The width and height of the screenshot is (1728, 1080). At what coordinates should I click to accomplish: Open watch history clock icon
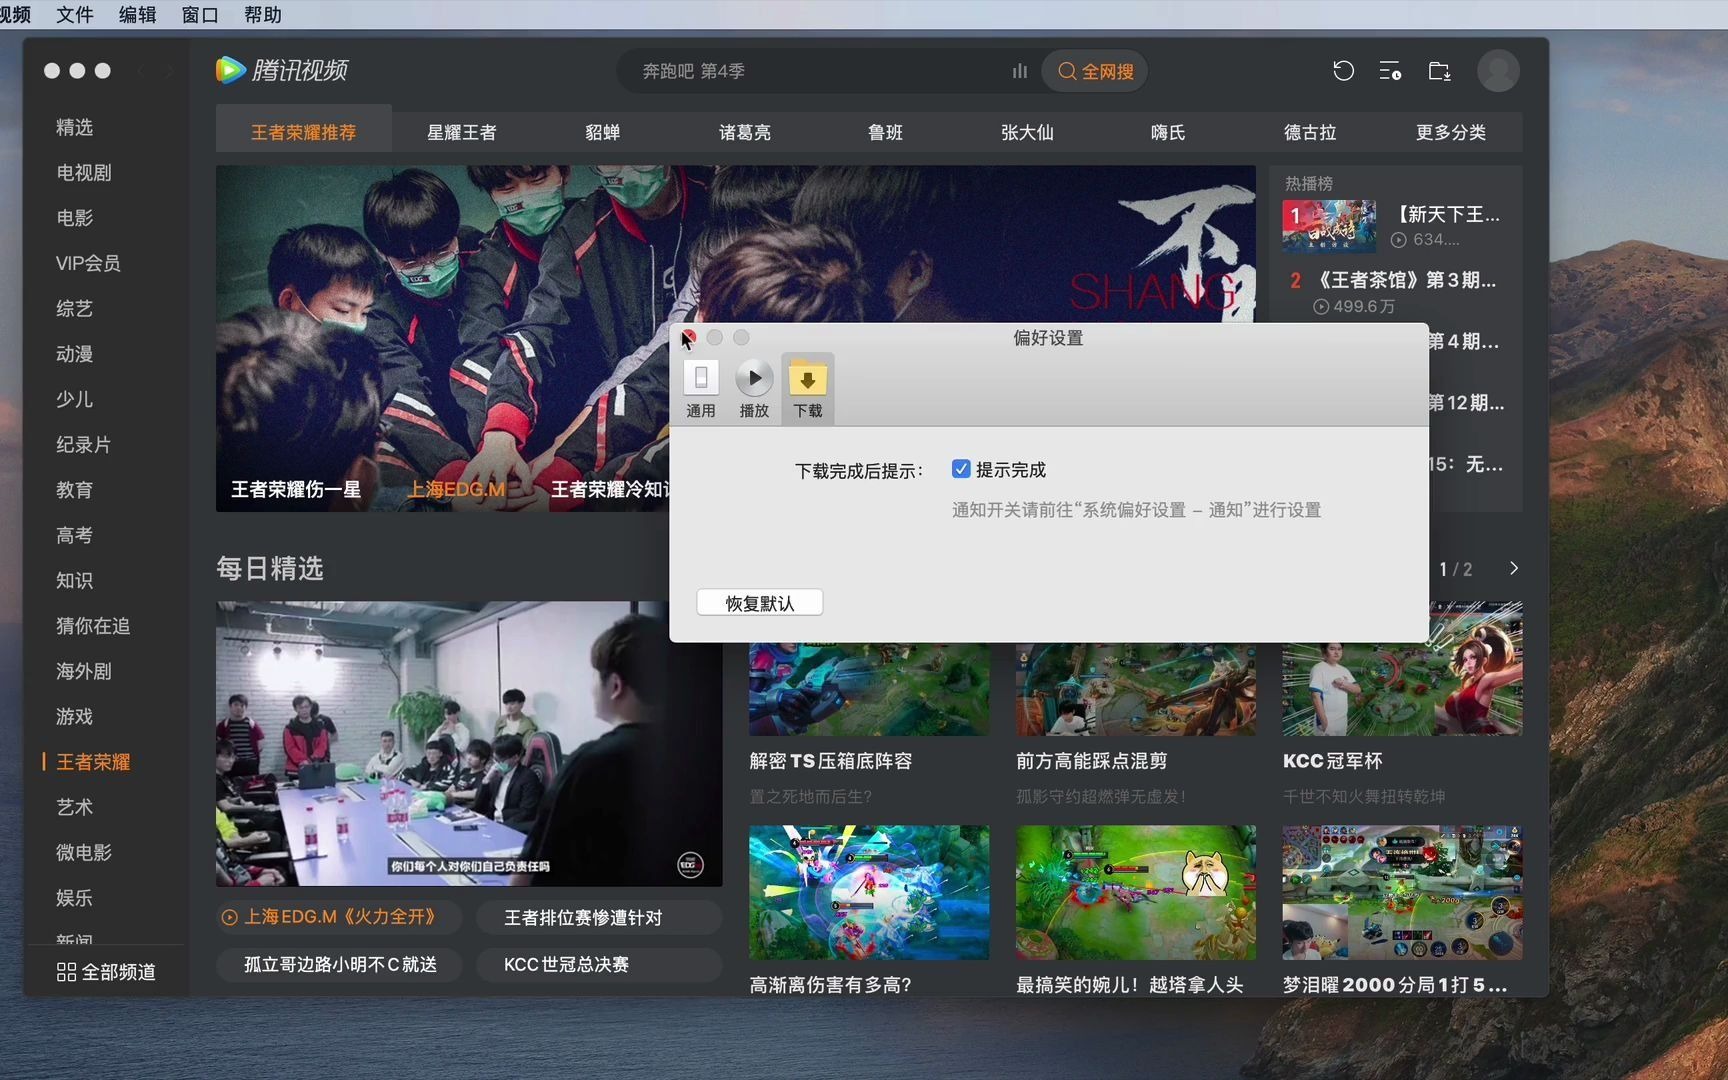pos(1343,71)
